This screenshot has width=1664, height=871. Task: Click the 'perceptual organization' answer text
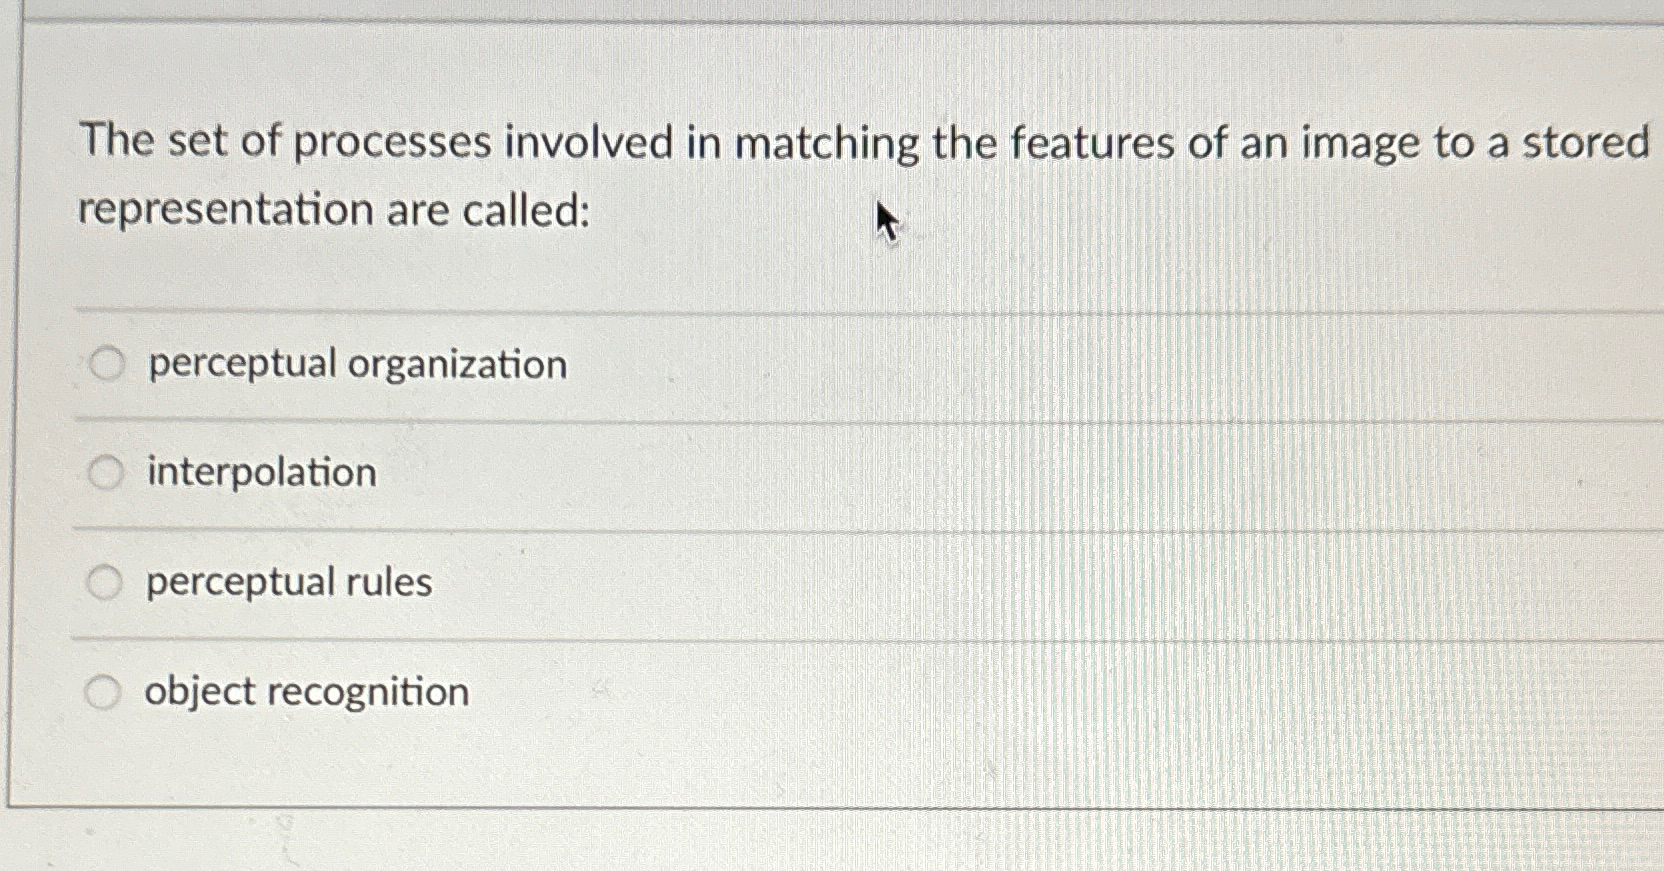point(355,364)
